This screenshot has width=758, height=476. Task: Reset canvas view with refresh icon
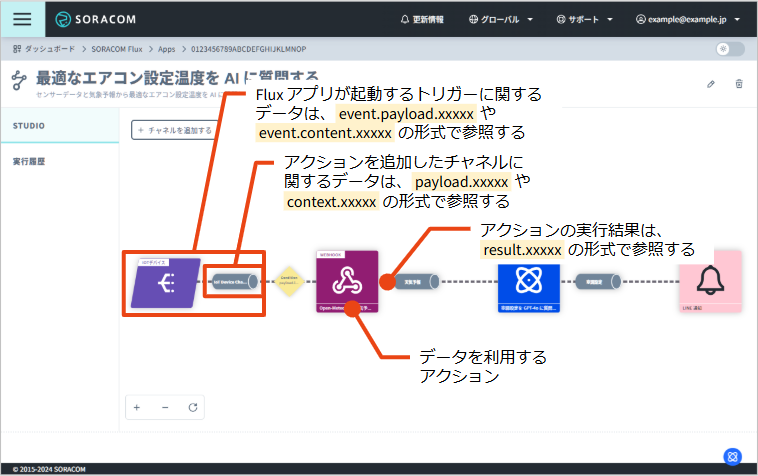tap(193, 407)
